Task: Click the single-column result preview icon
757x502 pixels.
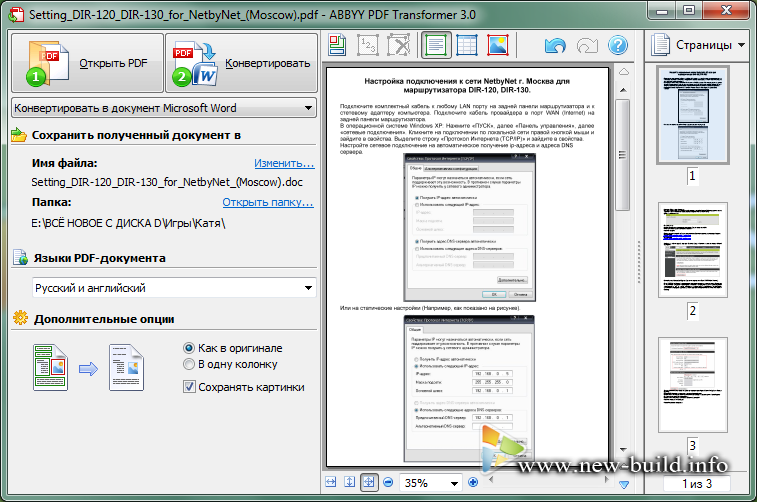Action: (126, 367)
